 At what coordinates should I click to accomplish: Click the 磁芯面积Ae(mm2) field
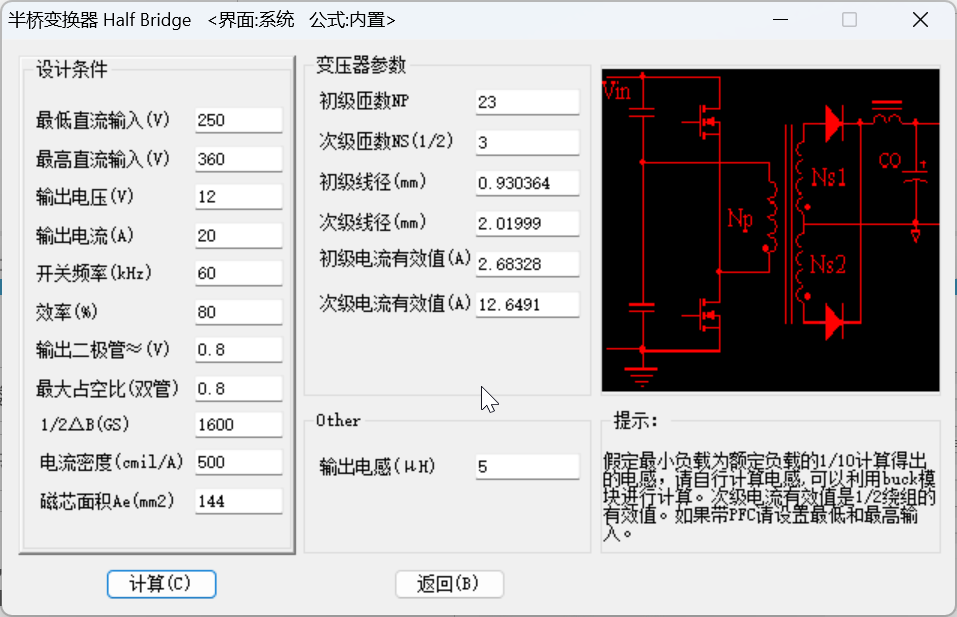[239, 501]
